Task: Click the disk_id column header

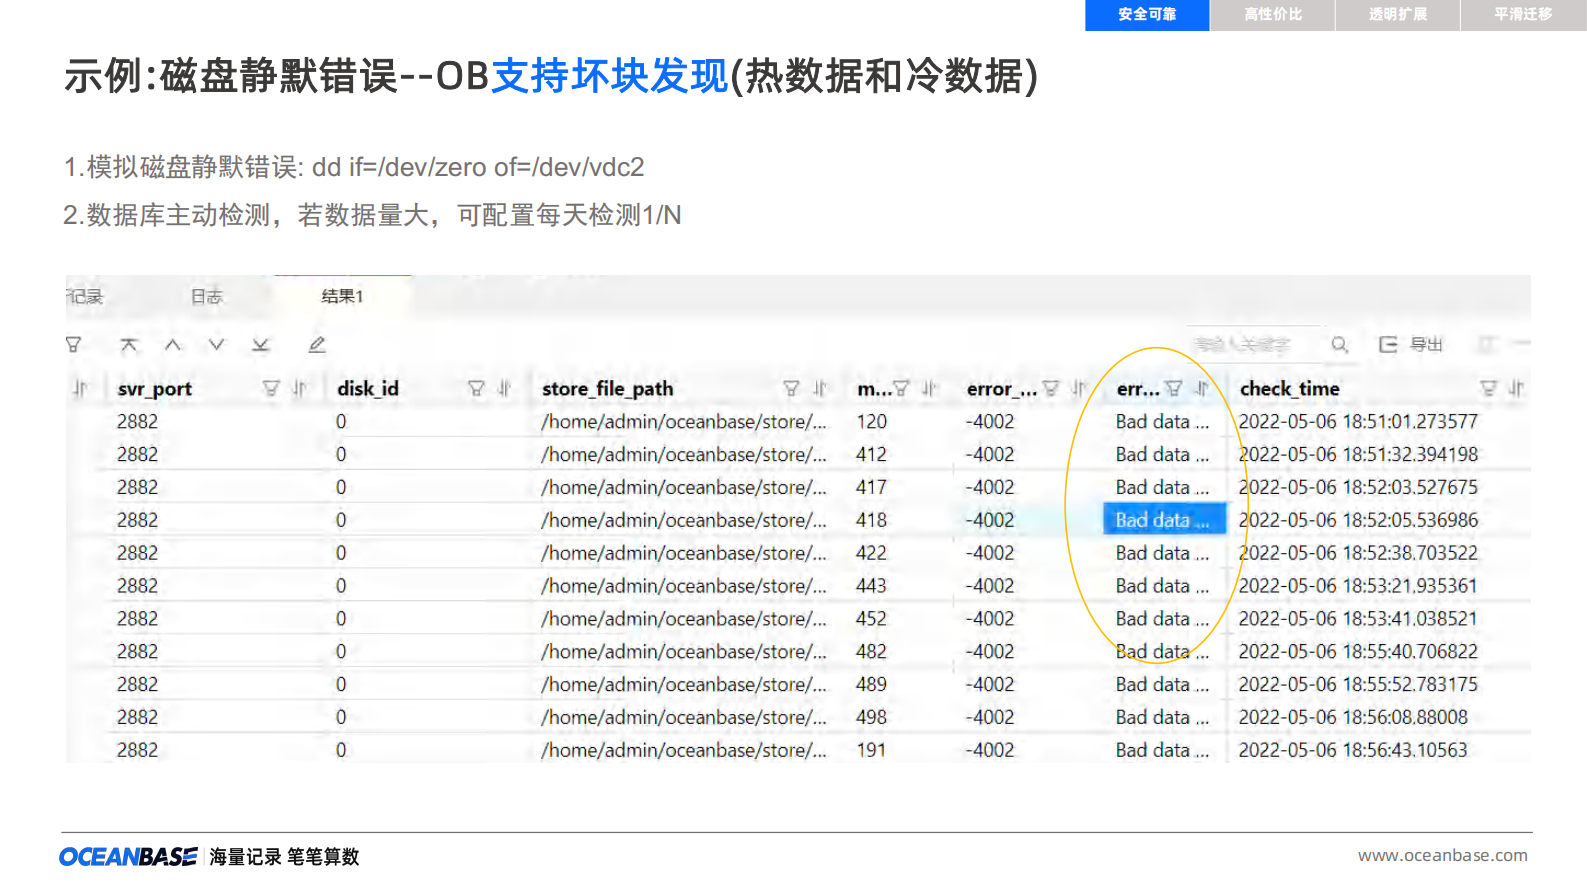Action: (x=368, y=389)
